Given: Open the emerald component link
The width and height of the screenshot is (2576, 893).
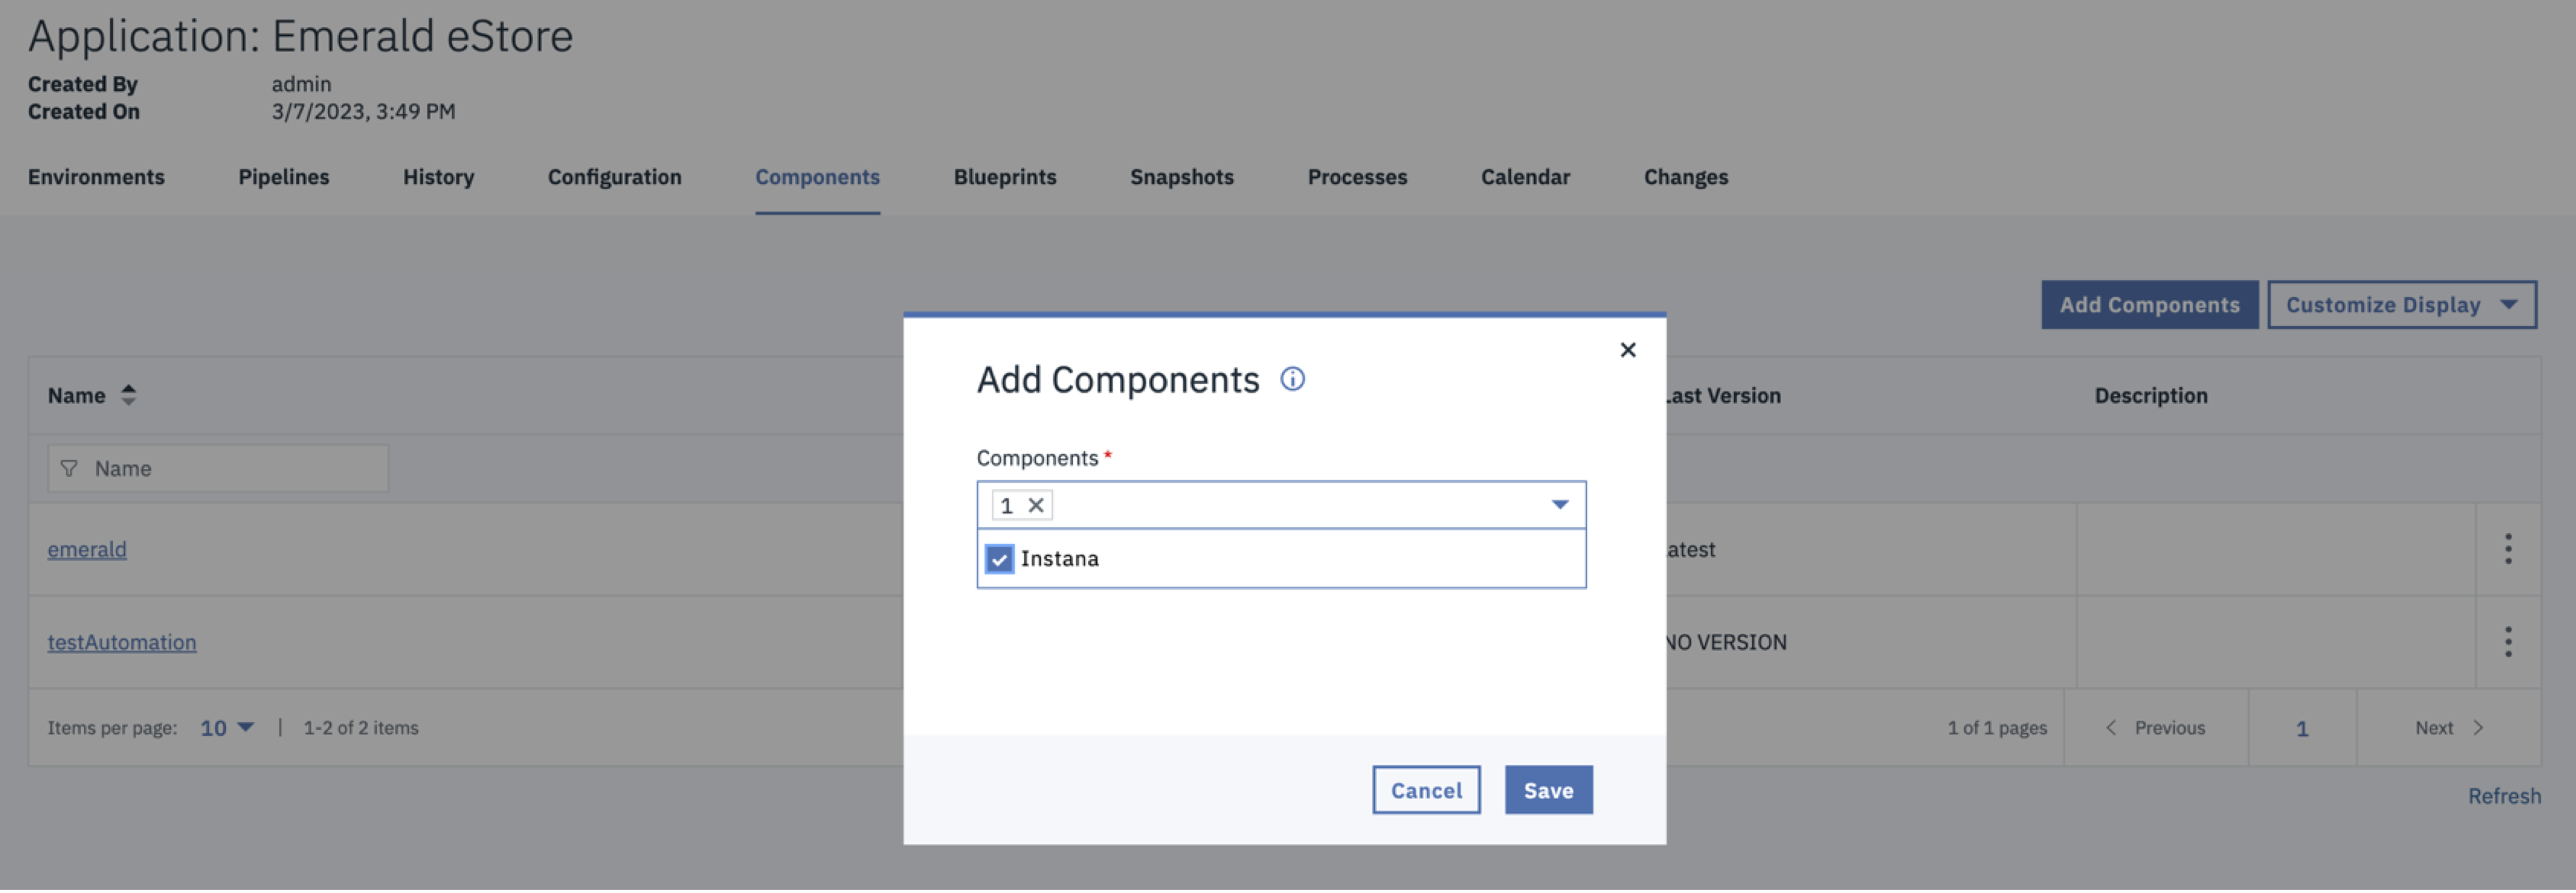Looking at the screenshot, I should click(87, 549).
